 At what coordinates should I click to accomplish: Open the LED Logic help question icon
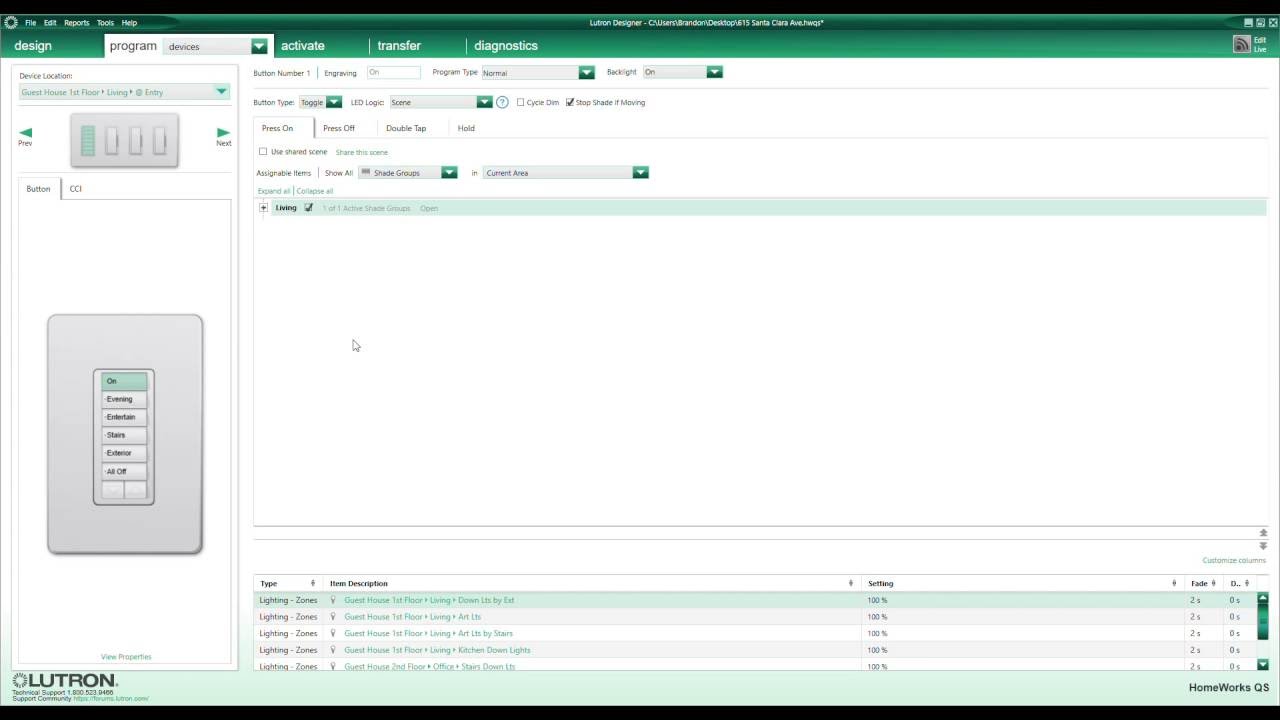tap(502, 102)
